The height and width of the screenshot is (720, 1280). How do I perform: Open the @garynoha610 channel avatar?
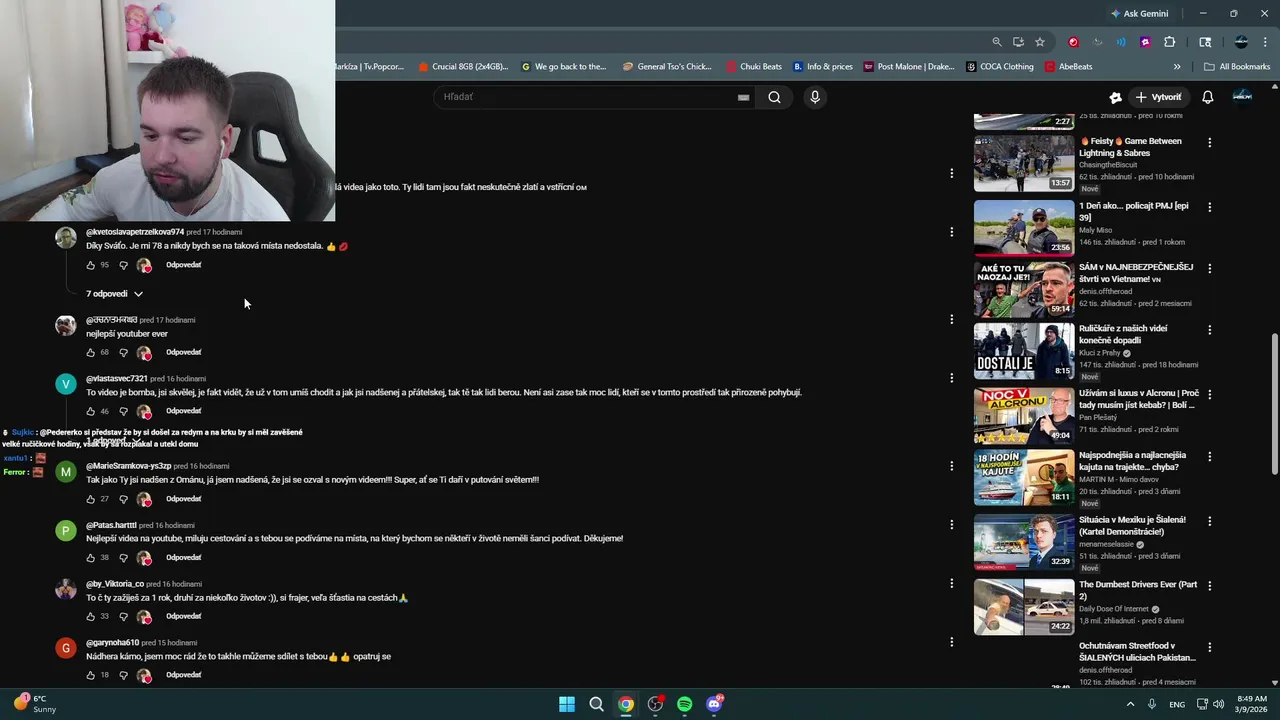tap(66, 648)
